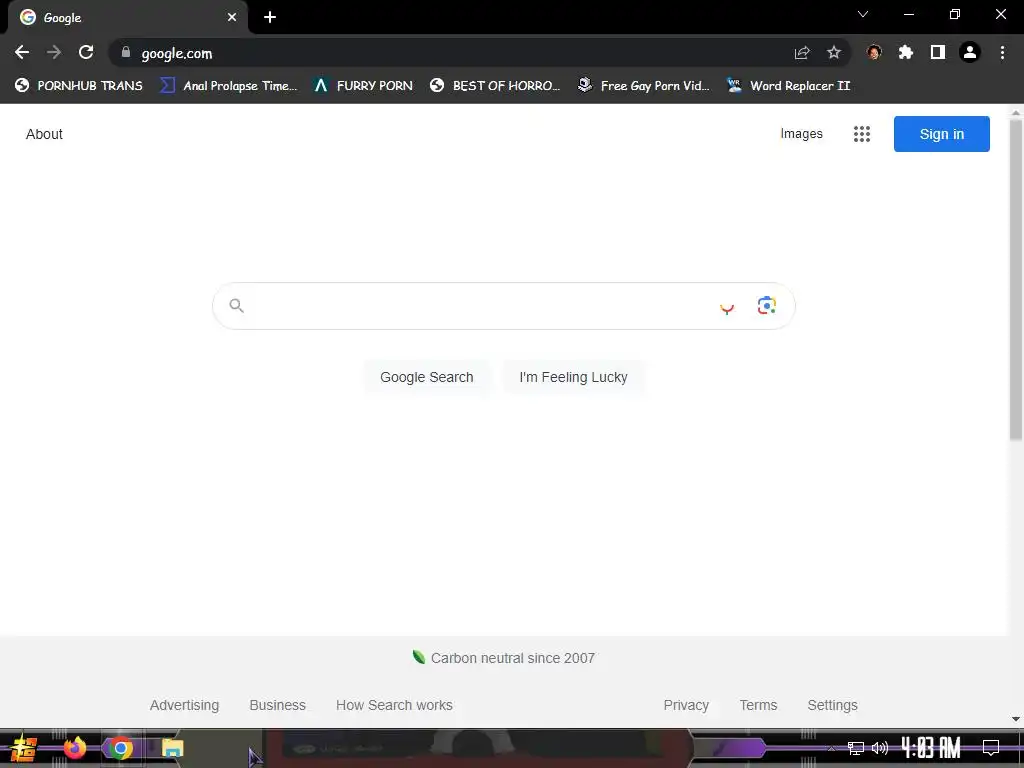
Task: Open the Advertising footer link
Action: 184,705
